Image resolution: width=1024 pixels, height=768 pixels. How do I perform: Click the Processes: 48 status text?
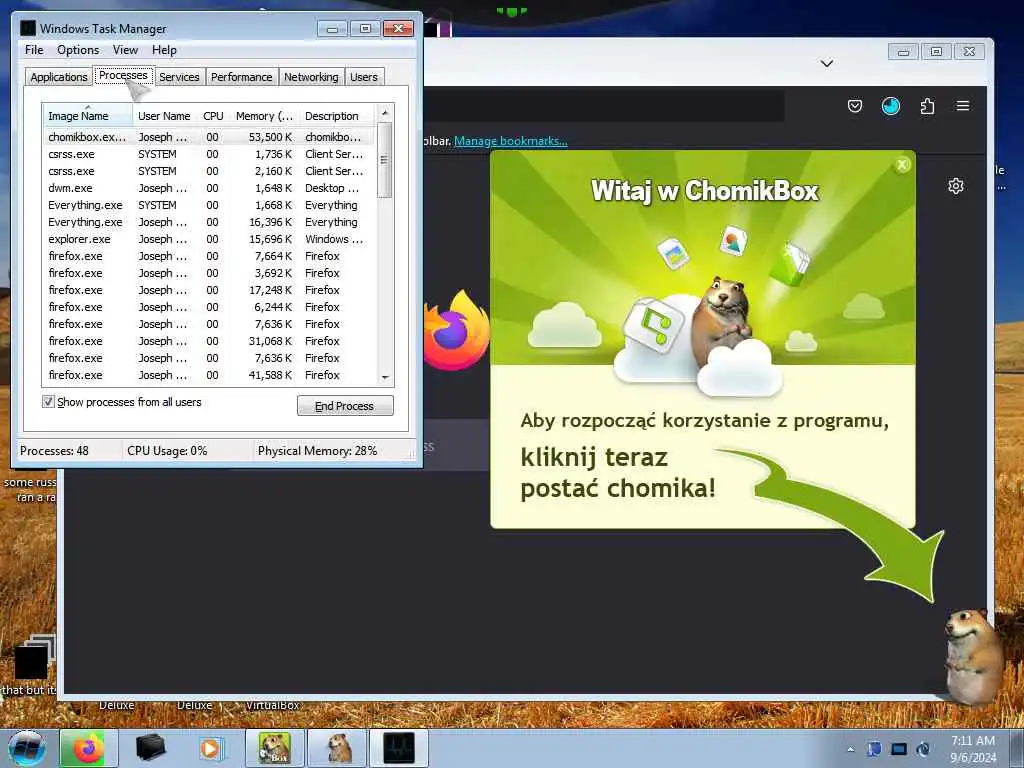click(54, 451)
